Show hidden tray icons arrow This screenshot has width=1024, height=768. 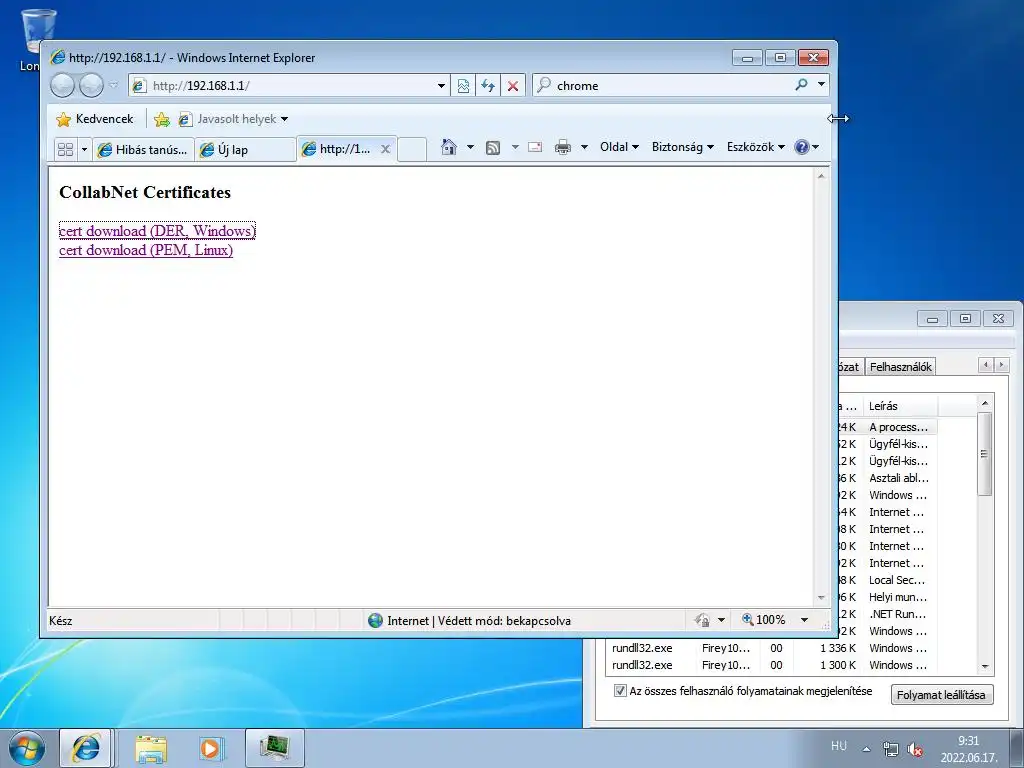tap(867, 749)
